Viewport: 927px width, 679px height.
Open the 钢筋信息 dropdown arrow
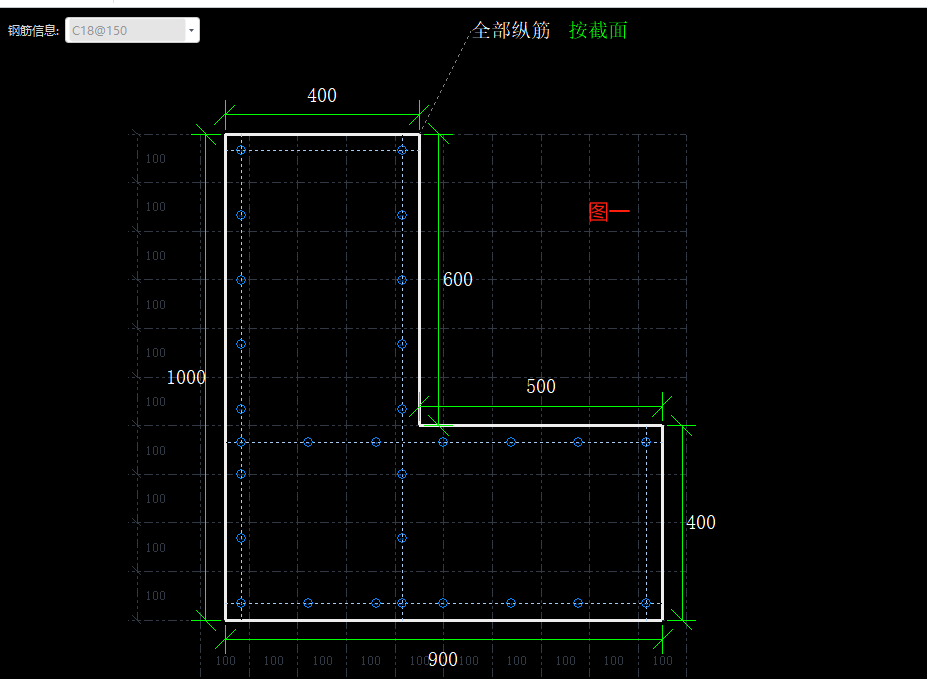[x=192, y=30]
